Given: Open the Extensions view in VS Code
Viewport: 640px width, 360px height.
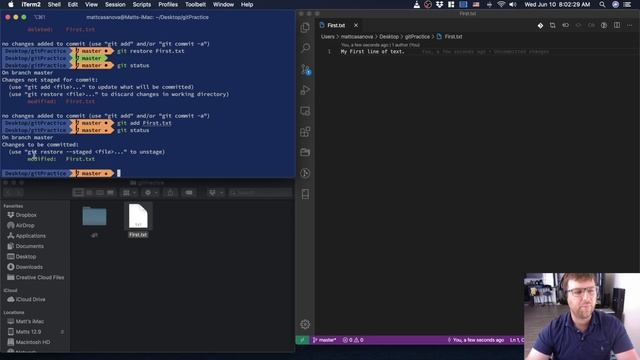Looking at the screenshot, I should point(305,132).
